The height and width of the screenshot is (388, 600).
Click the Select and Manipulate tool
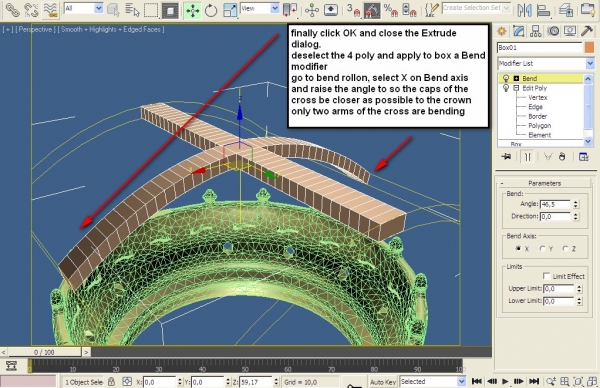click(312, 10)
